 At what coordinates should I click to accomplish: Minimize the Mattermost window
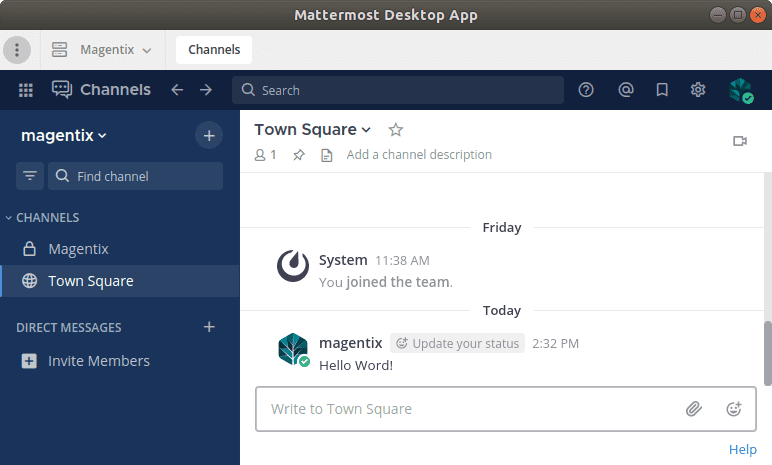[x=717, y=15]
